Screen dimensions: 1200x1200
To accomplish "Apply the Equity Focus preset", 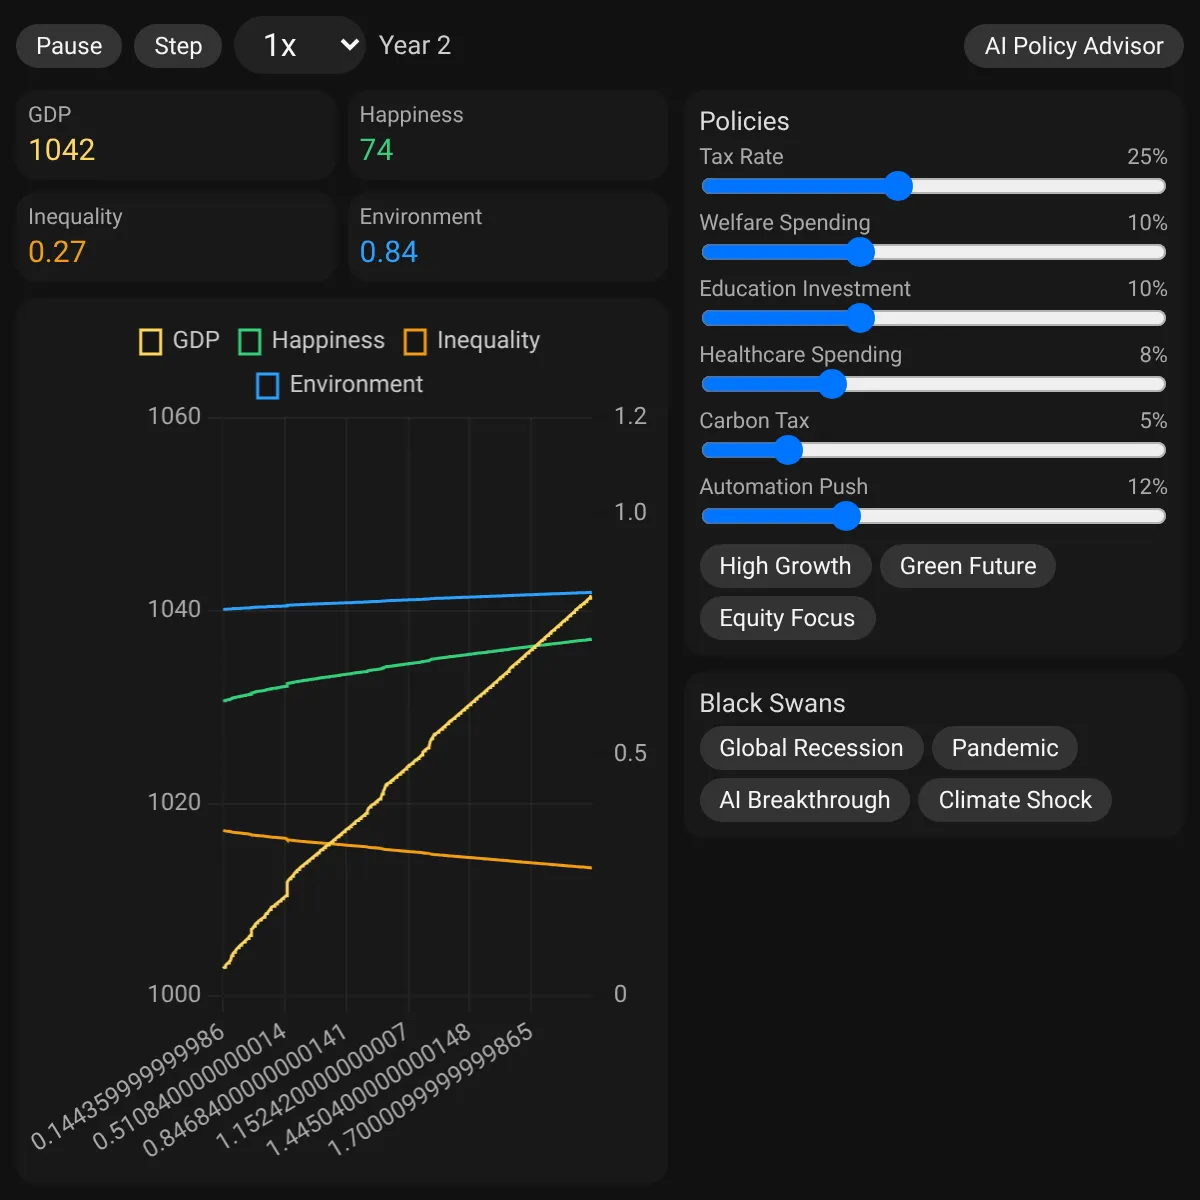I will pyautogui.click(x=787, y=618).
